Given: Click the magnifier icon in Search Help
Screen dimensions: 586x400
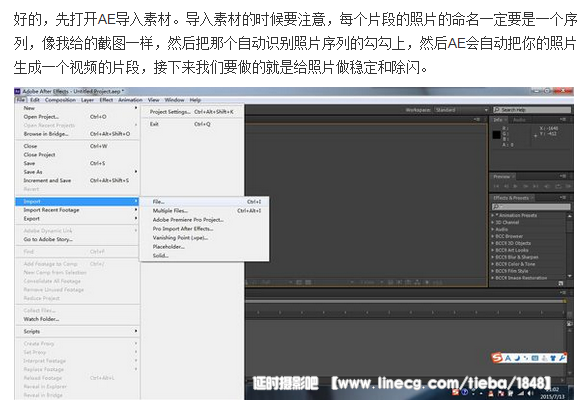Looking at the screenshot, I should coord(497,110).
